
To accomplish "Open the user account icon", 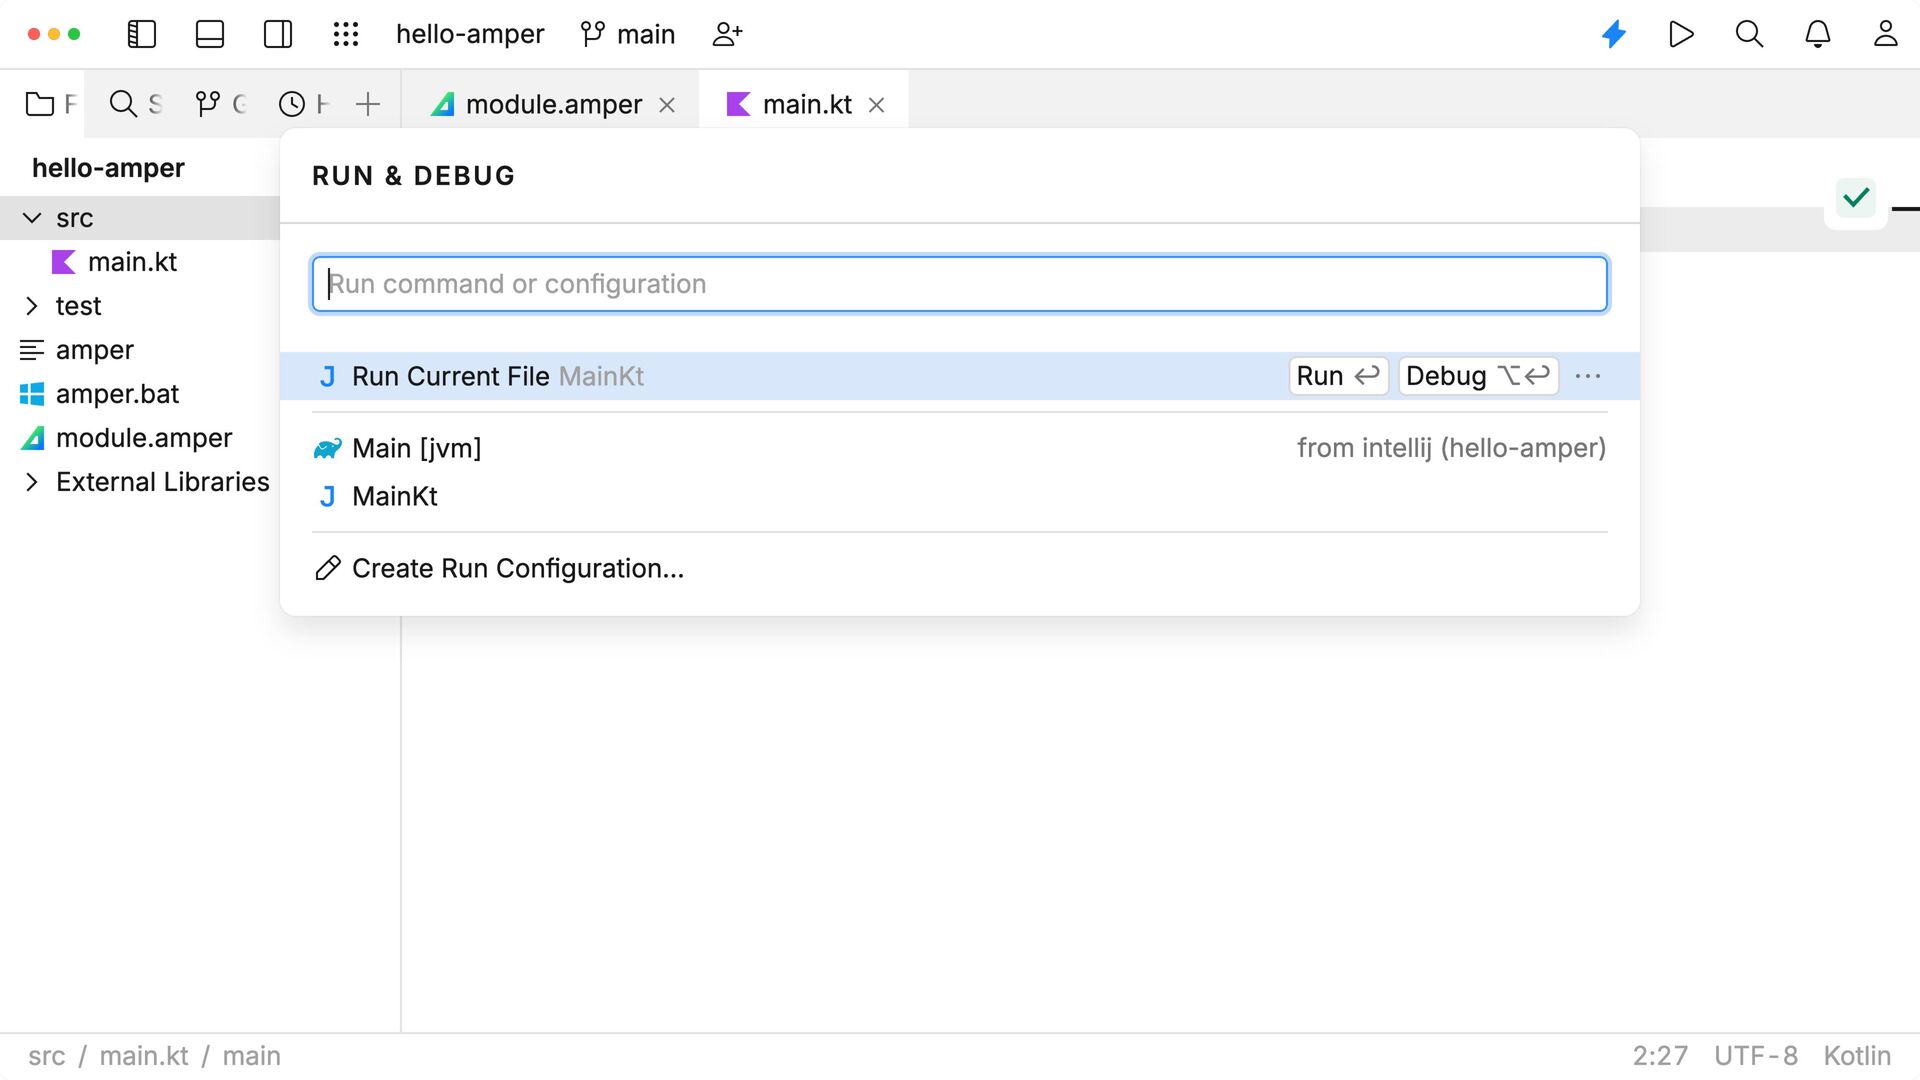I will pyautogui.click(x=1885, y=34).
